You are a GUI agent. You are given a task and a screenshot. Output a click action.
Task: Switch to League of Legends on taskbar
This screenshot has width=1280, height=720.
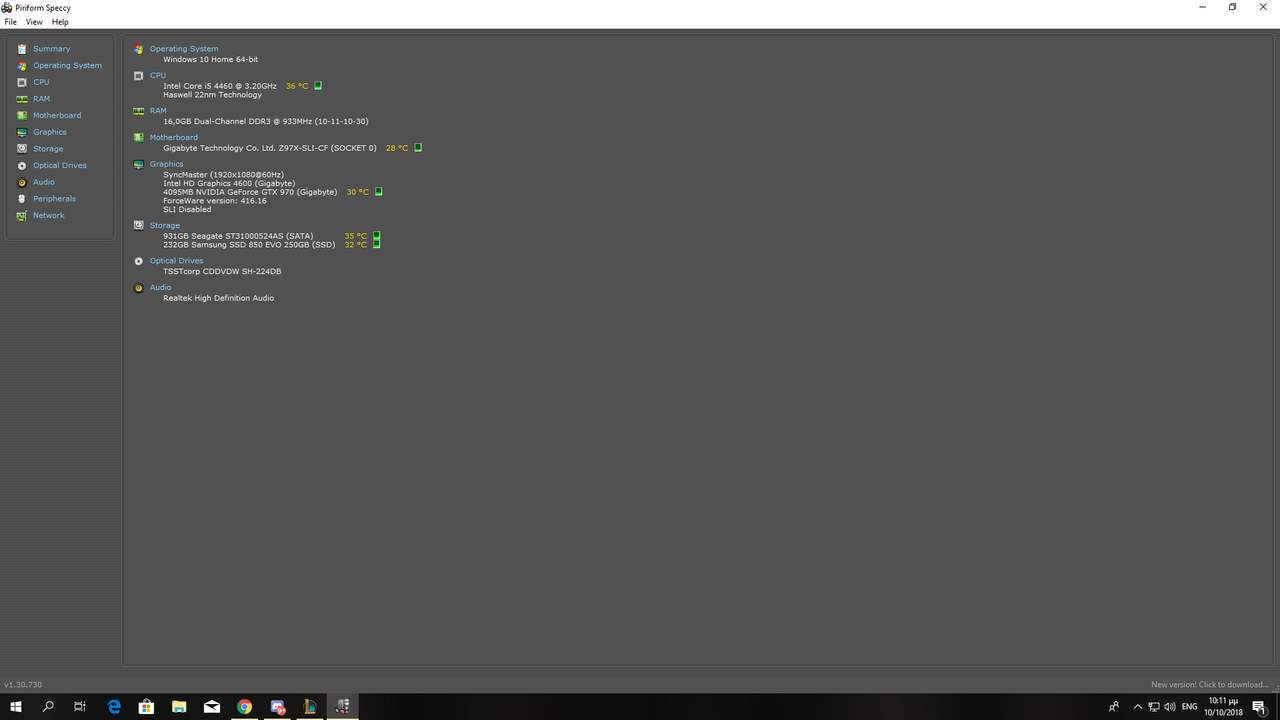[310, 707]
